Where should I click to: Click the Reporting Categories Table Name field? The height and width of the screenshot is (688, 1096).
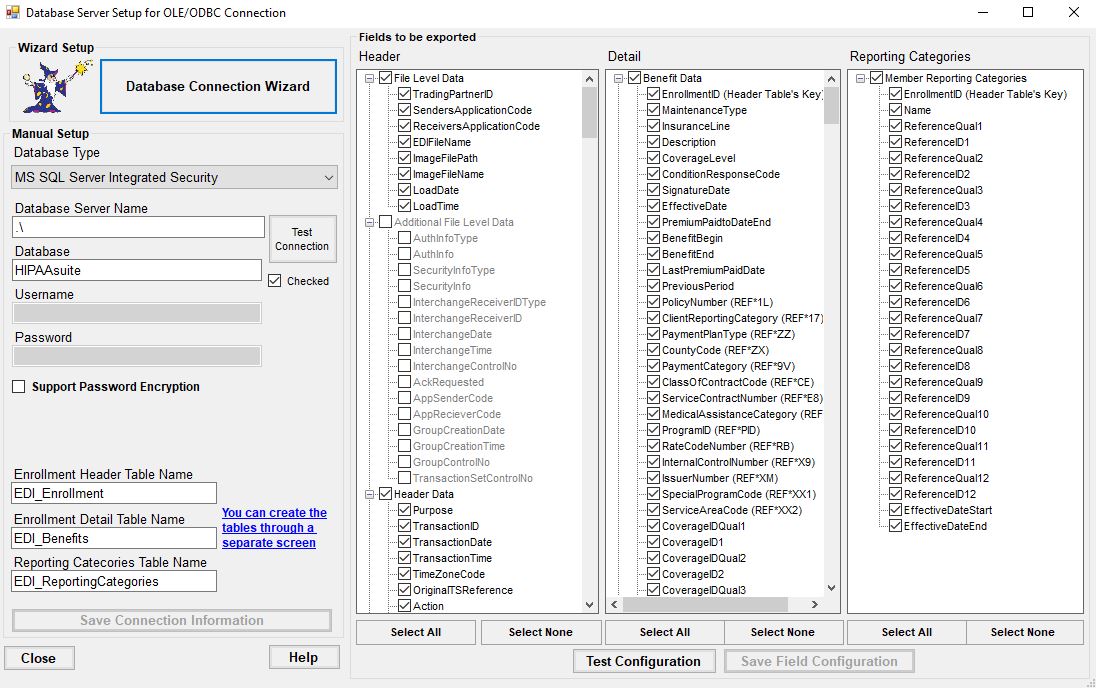[114, 582]
